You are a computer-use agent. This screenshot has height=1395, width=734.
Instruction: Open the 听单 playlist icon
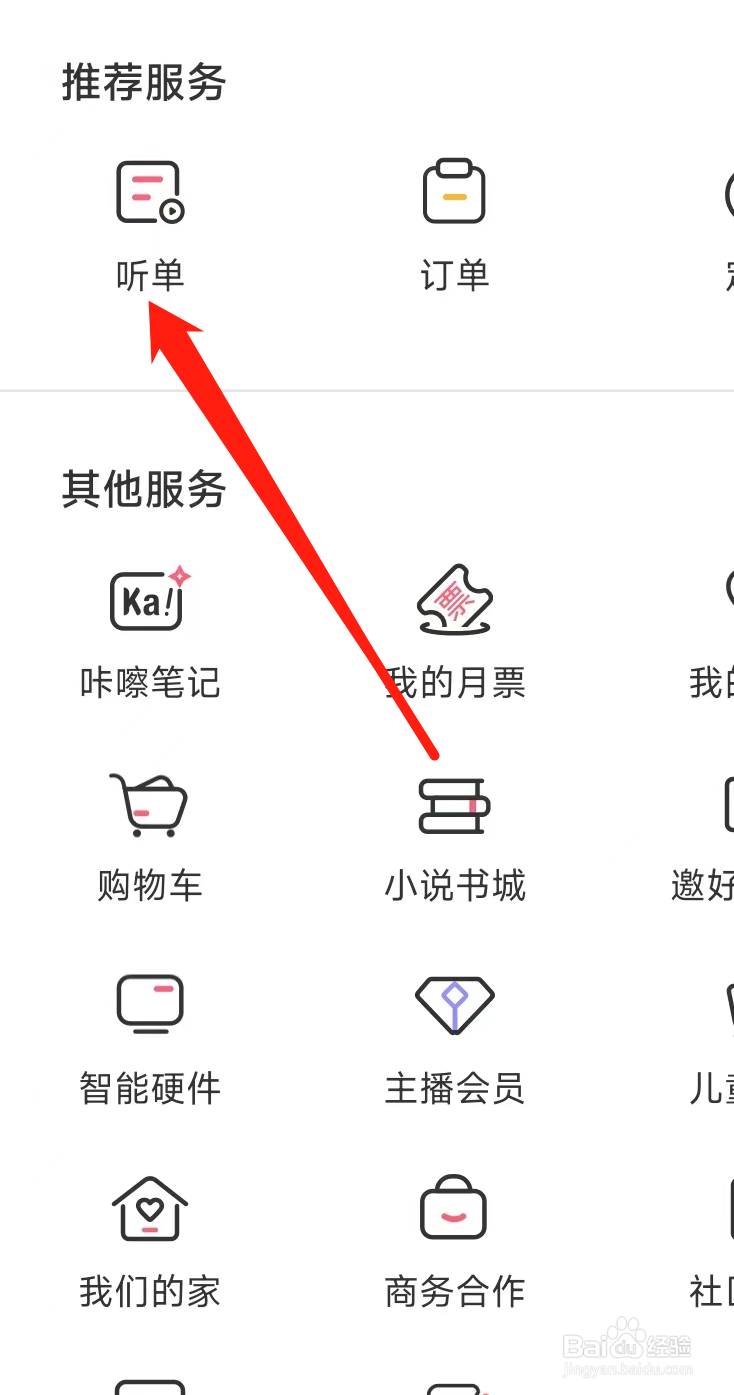tap(150, 192)
